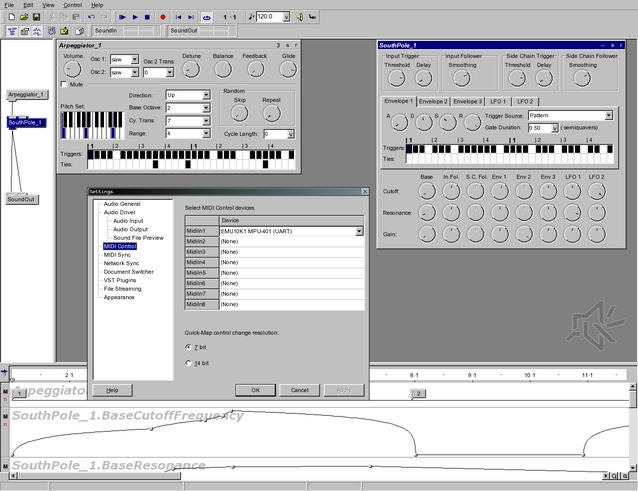Open file using the folder icon
Viewport: 638px width, 491px height.
(x=22, y=17)
